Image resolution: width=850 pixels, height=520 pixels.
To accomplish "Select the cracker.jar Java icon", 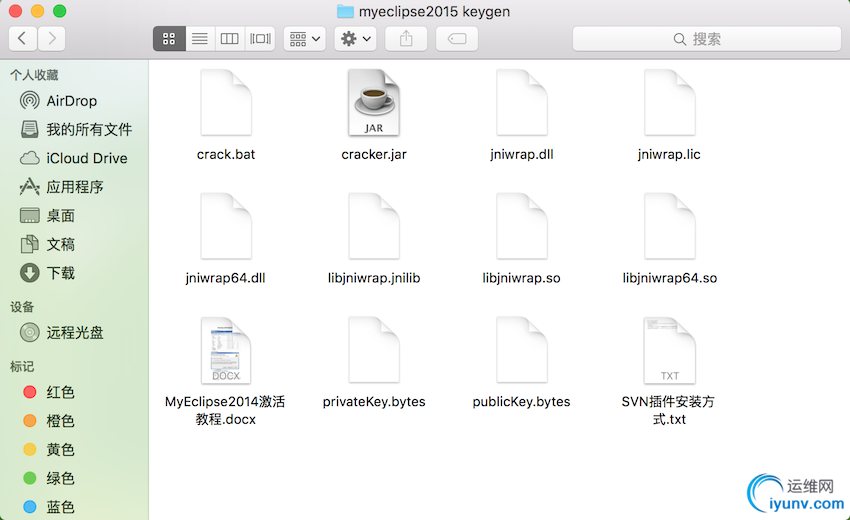I will (374, 102).
